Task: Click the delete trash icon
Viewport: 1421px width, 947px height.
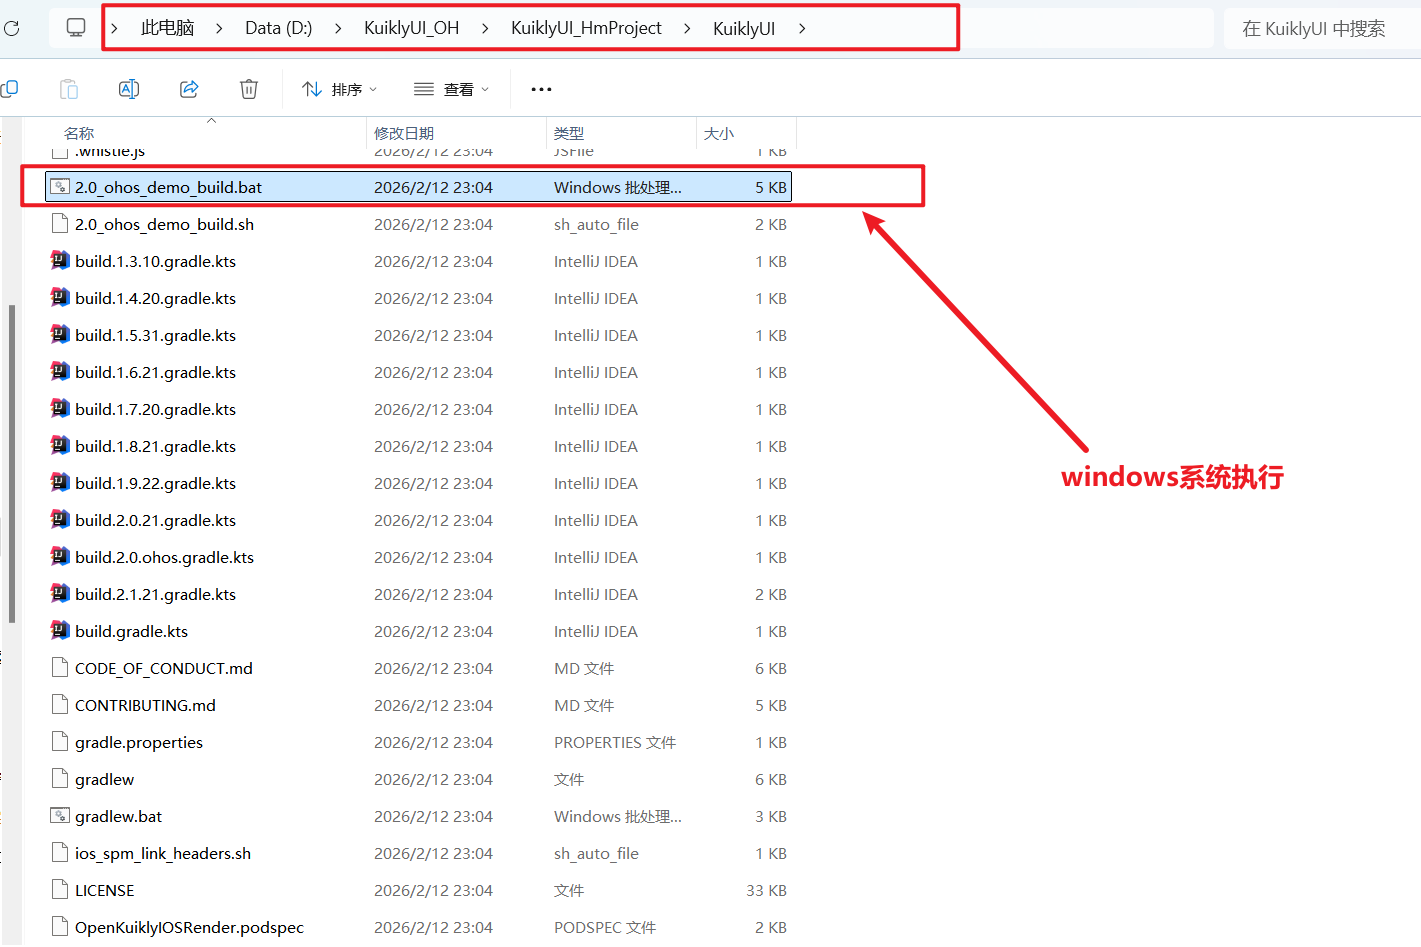Action: pyautogui.click(x=249, y=89)
